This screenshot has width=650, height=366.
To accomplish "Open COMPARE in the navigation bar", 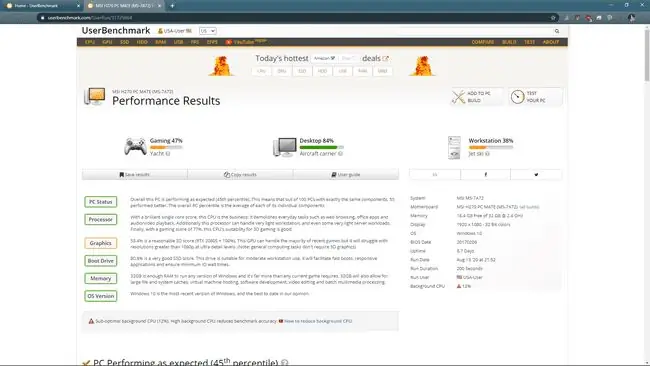I will [483, 42].
